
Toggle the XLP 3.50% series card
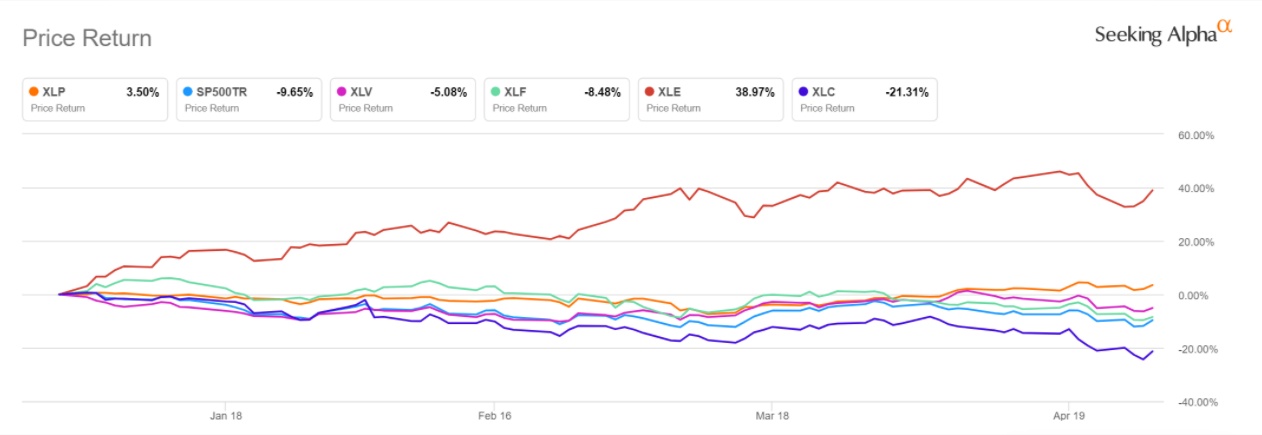tap(94, 99)
